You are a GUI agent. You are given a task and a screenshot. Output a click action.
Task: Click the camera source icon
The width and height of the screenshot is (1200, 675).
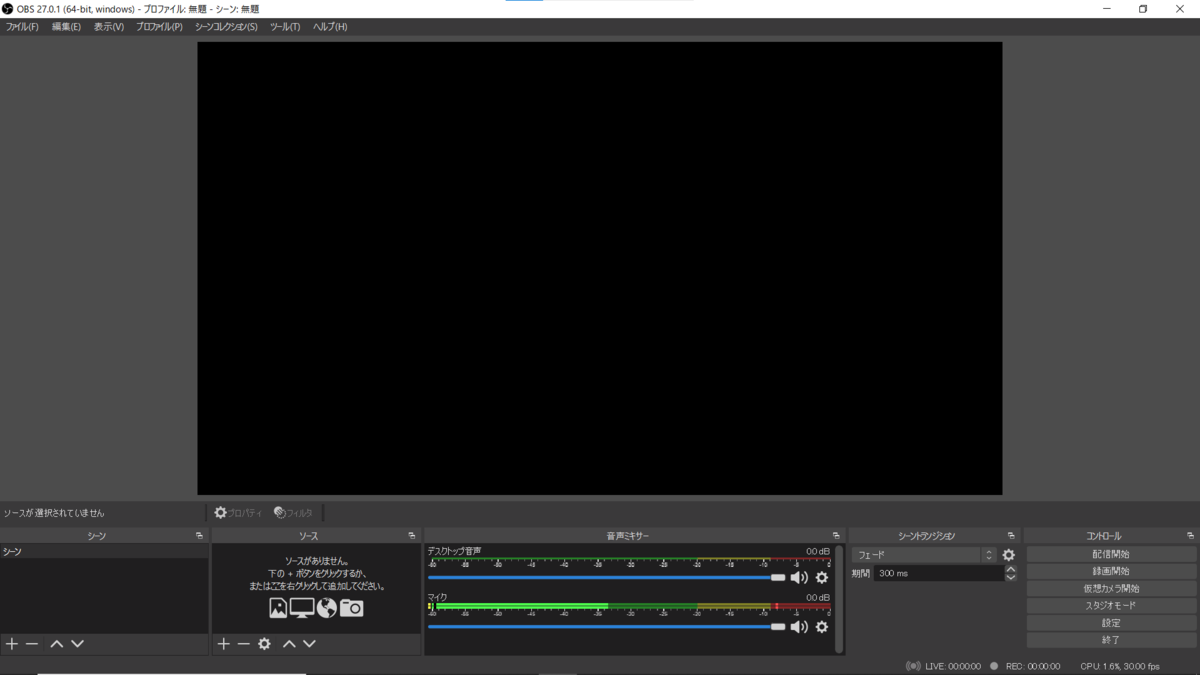click(x=351, y=608)
